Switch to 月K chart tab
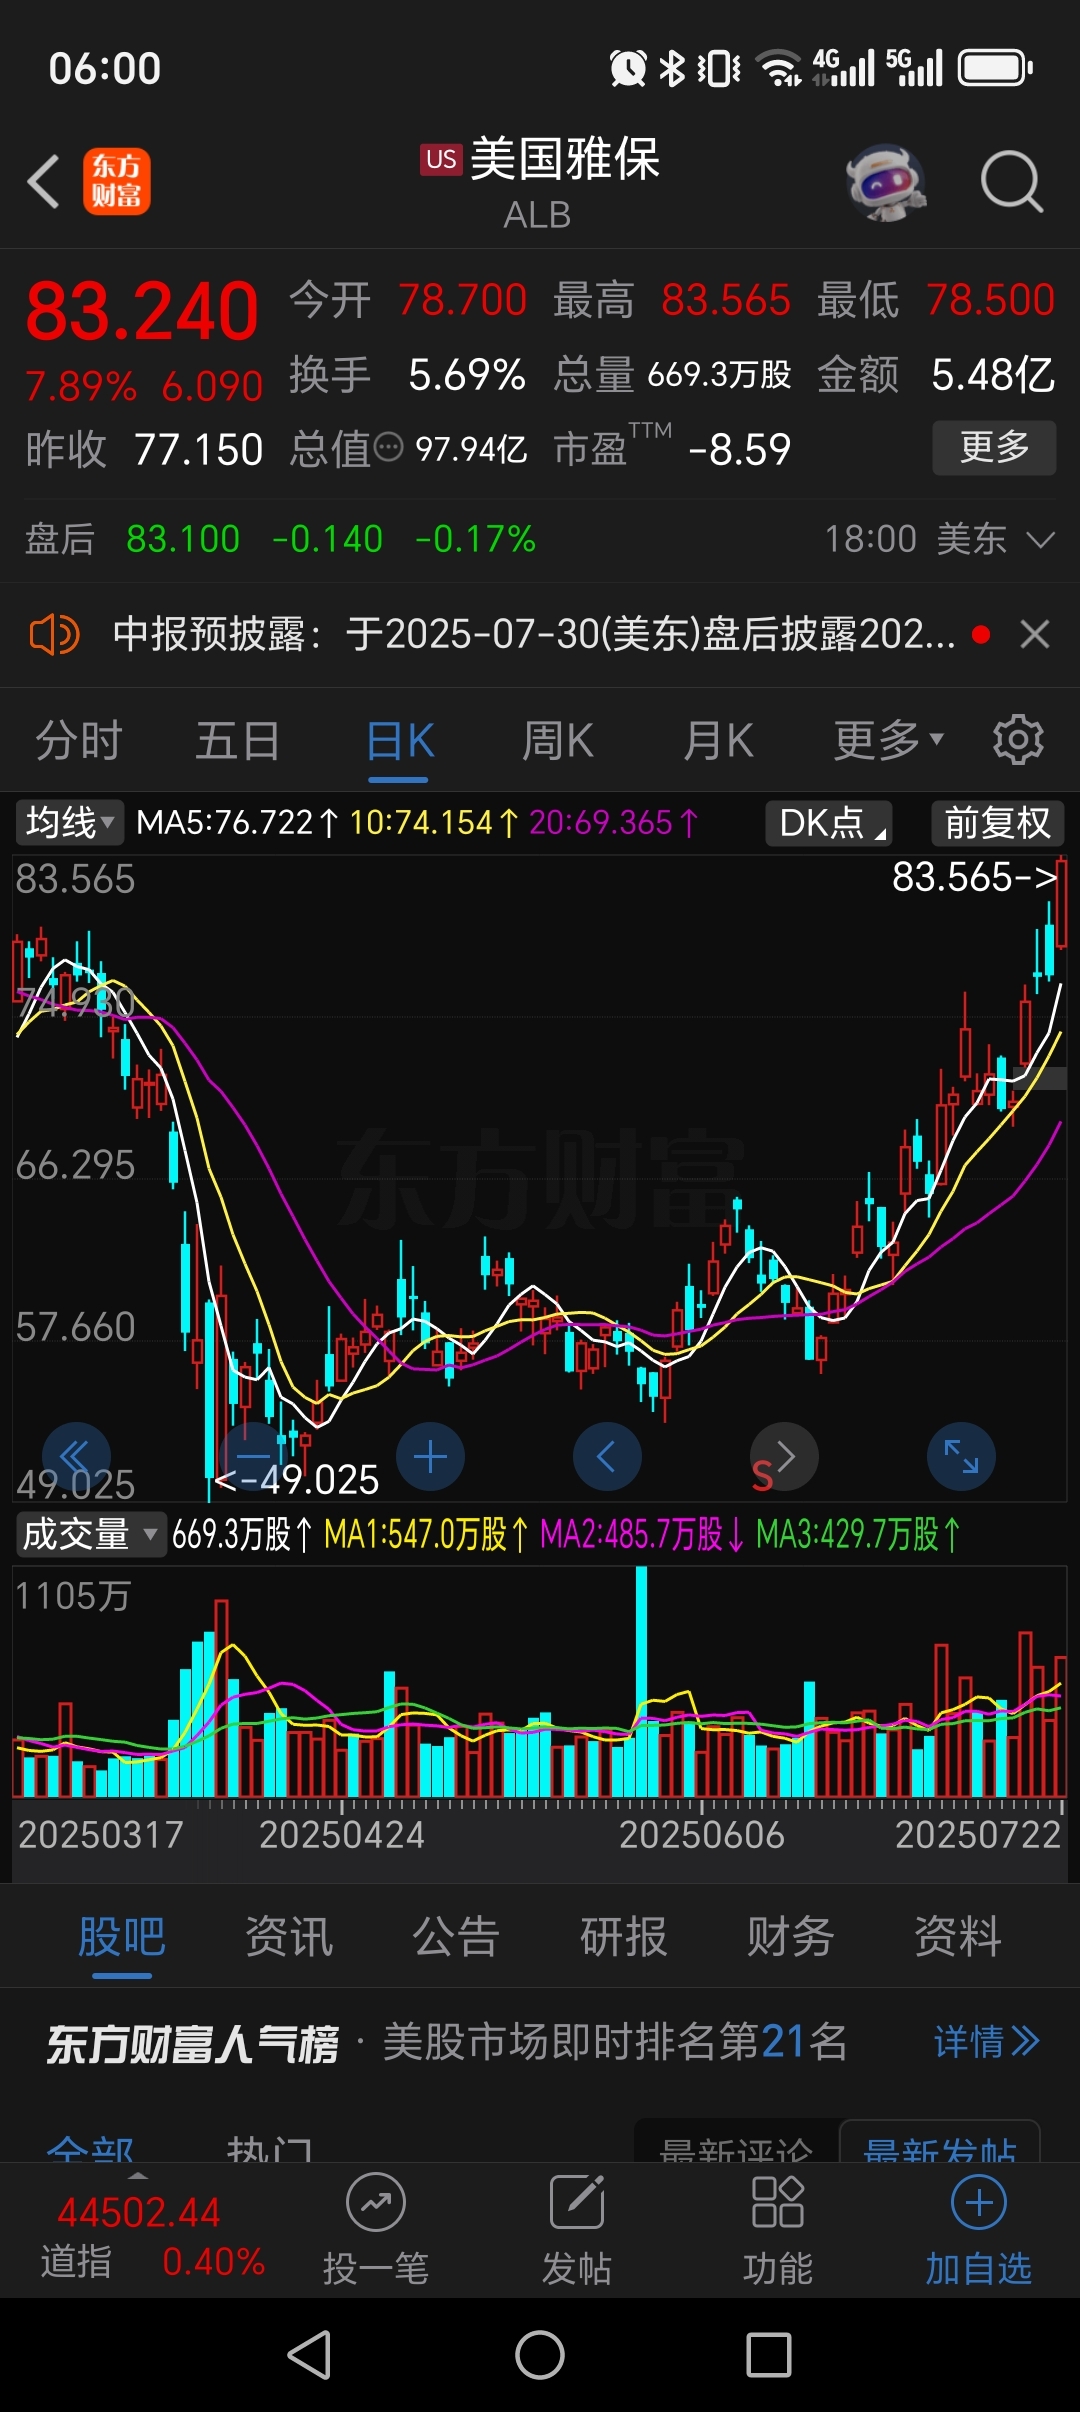Viewport: 1080px width, 2412px height. [718, 741]
